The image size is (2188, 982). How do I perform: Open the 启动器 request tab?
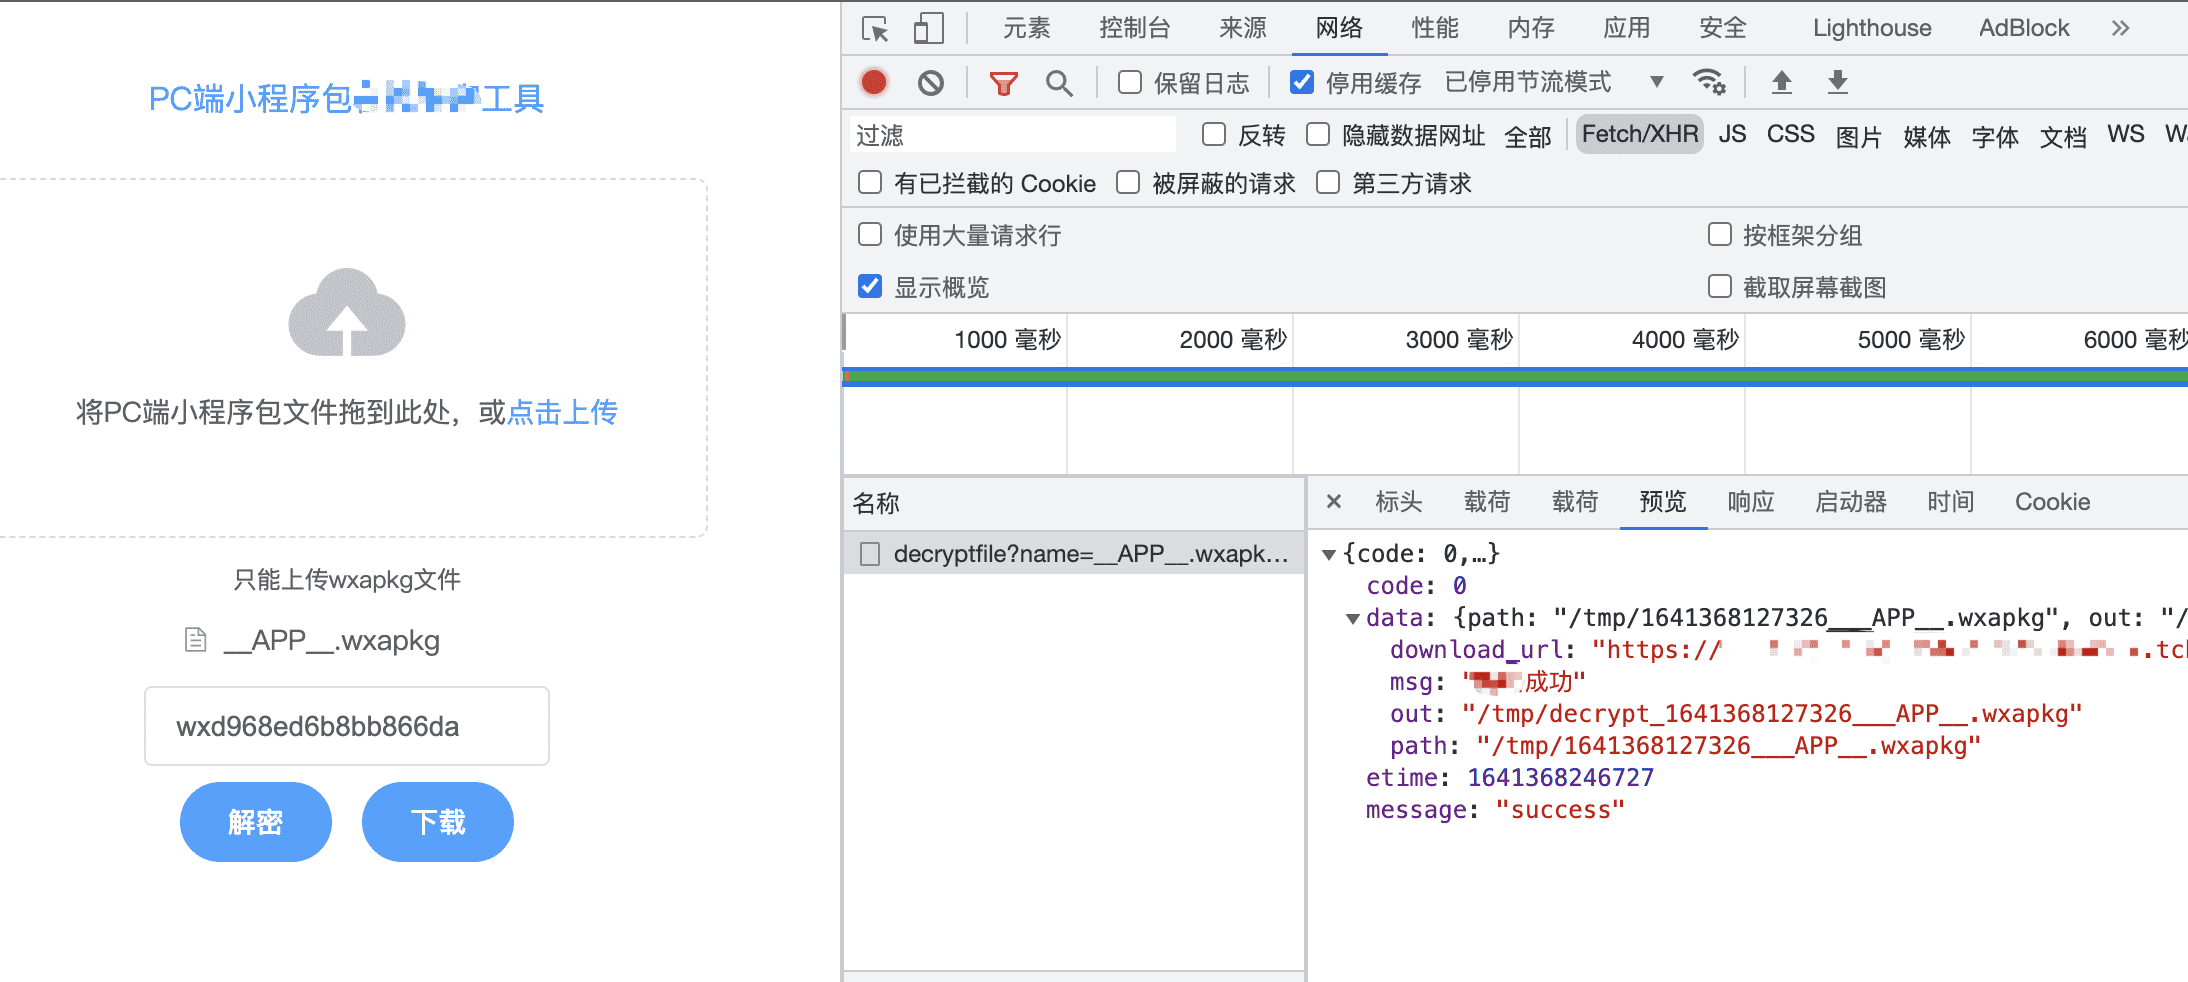click(x=1851, y=501)
